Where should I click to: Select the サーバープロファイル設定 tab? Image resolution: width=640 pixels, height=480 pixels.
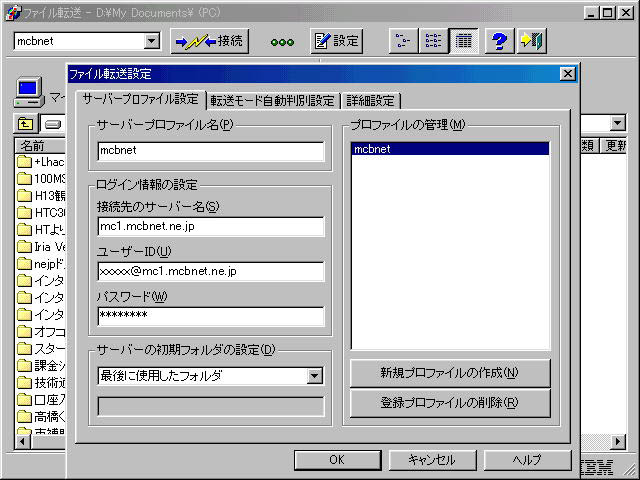(x=139, y=99)
